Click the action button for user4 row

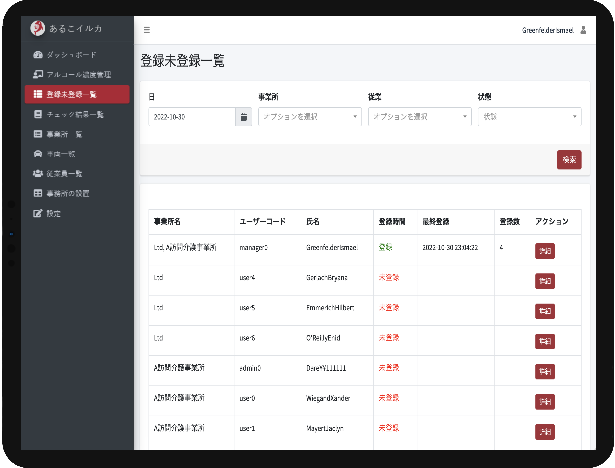click(x=545, y=281)
